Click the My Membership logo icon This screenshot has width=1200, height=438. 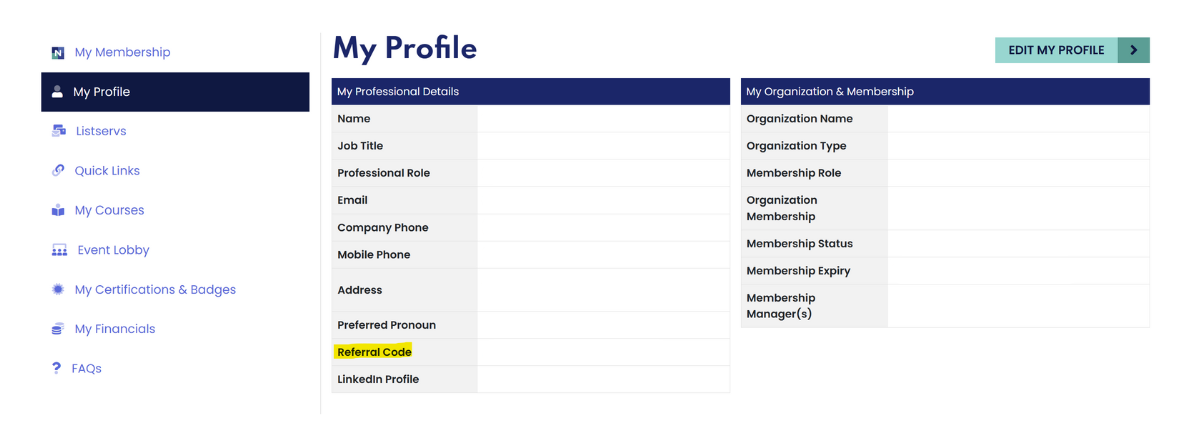(58, 53)
